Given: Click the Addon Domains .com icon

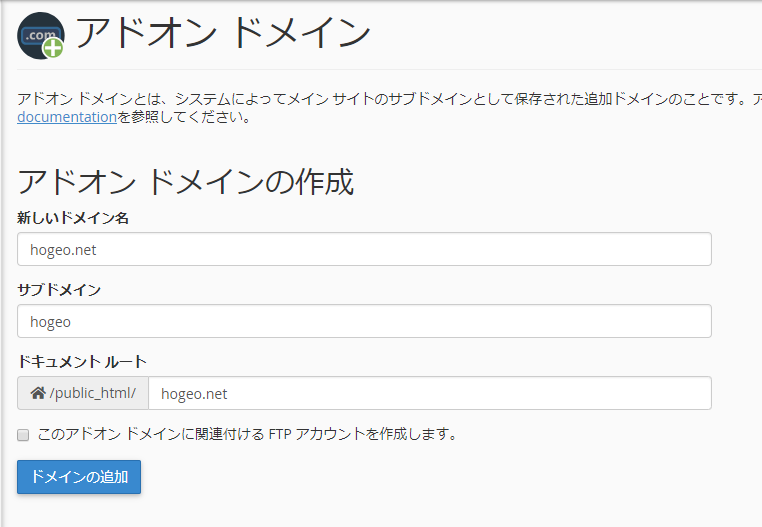Looking at the screenshot, I should tap(41, 35).
